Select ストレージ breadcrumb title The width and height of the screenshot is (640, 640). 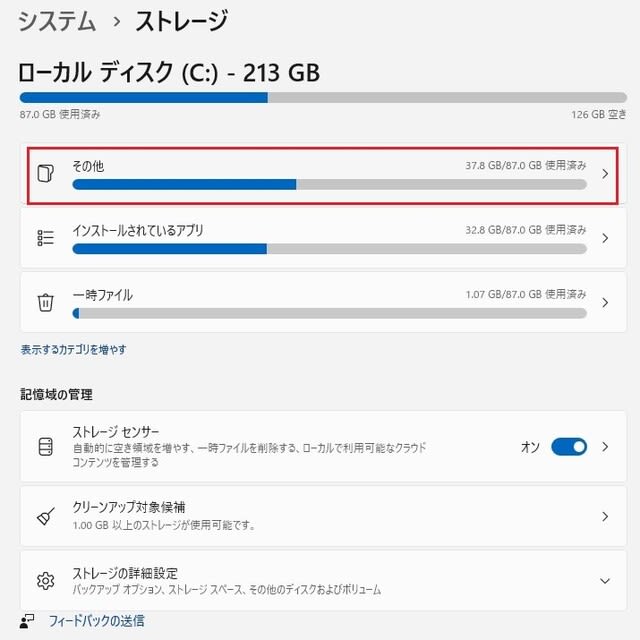181,21
